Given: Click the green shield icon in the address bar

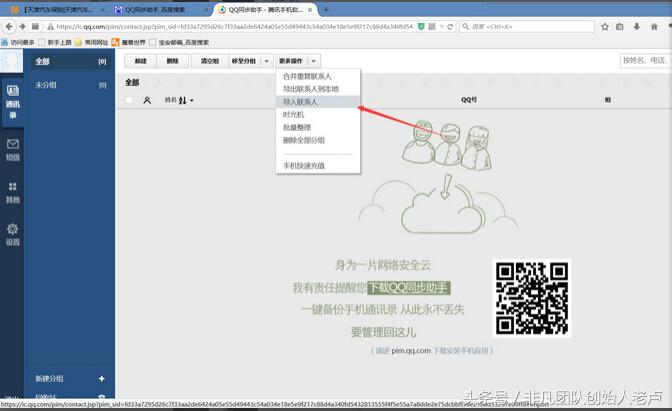Looking at the screenshot, I should pos(421,27).
